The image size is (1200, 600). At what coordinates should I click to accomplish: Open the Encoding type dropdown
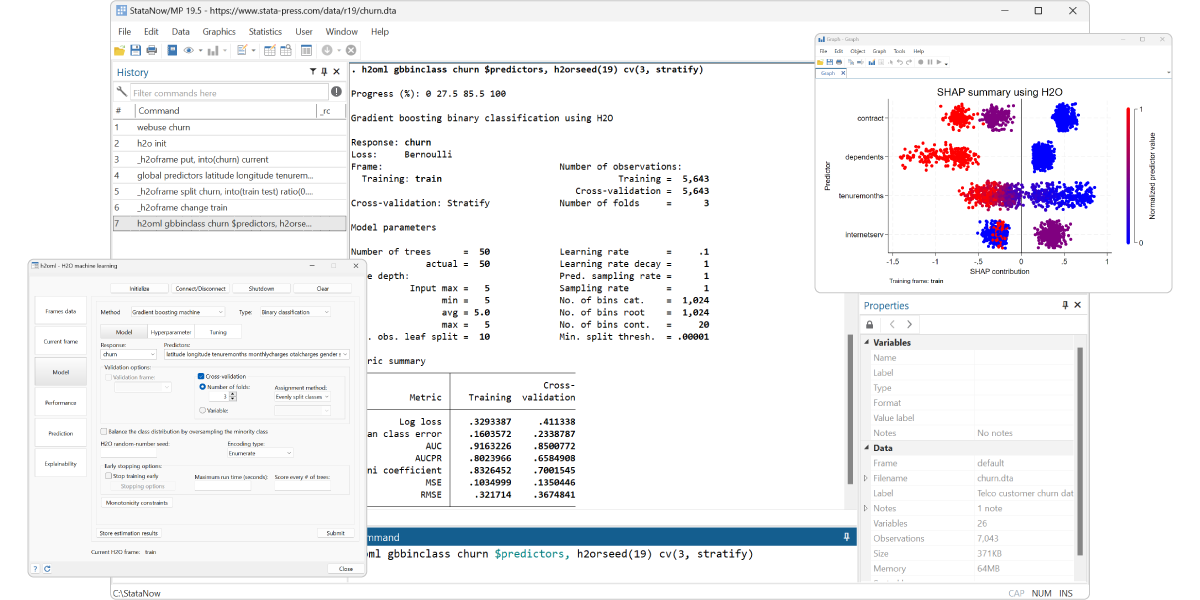tap(259, 453)
